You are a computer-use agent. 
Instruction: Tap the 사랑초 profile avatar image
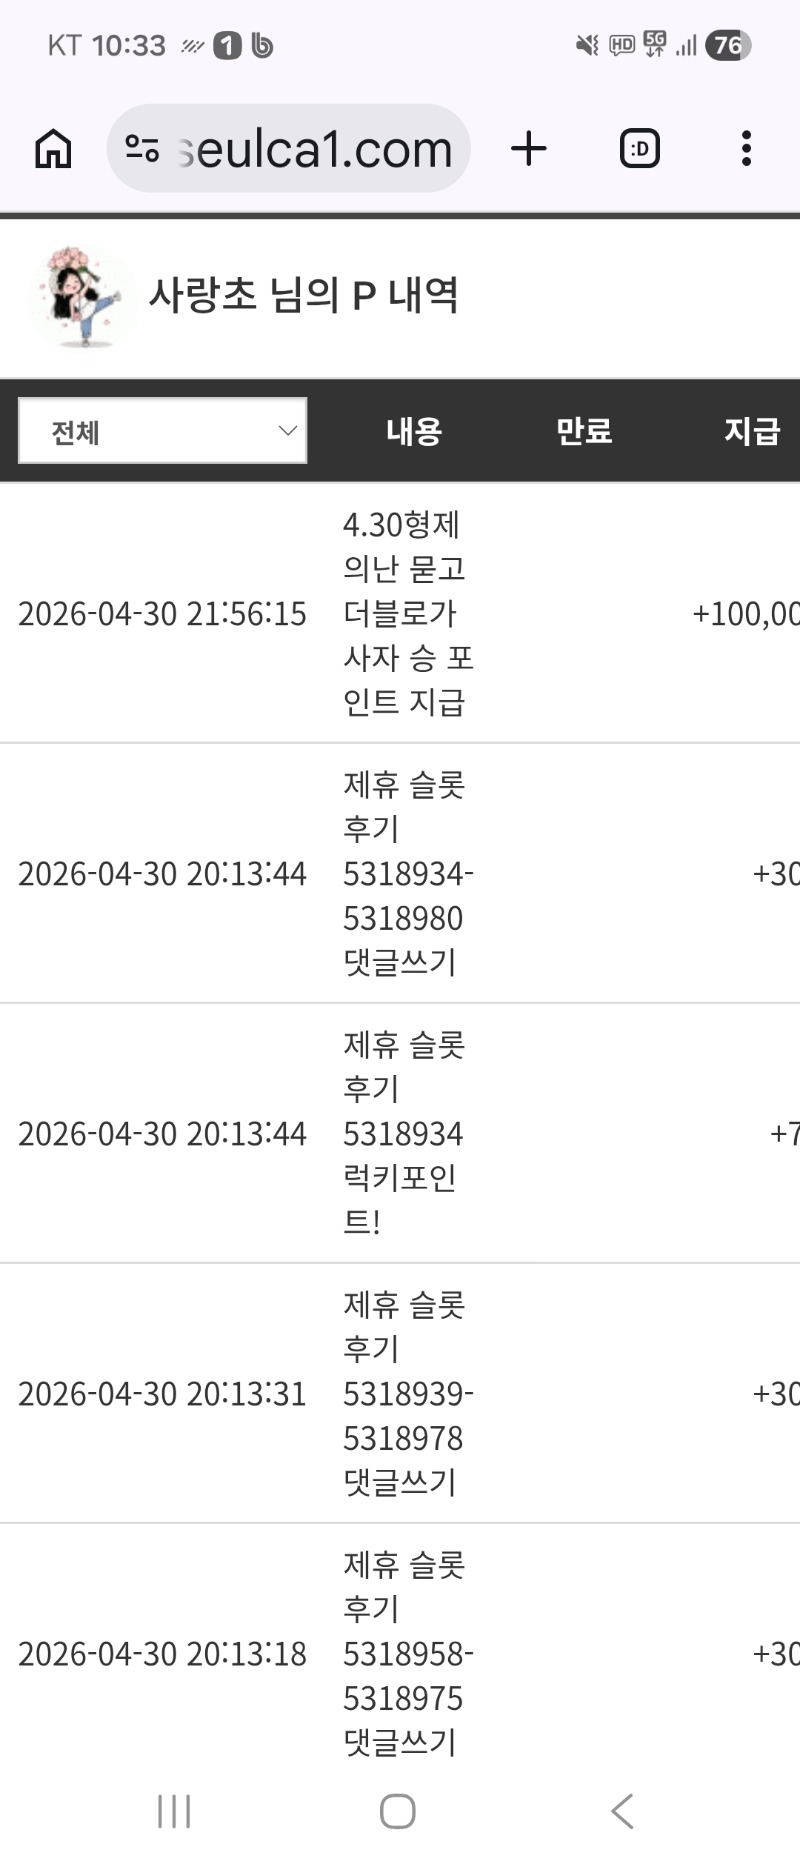click(81, 297)
